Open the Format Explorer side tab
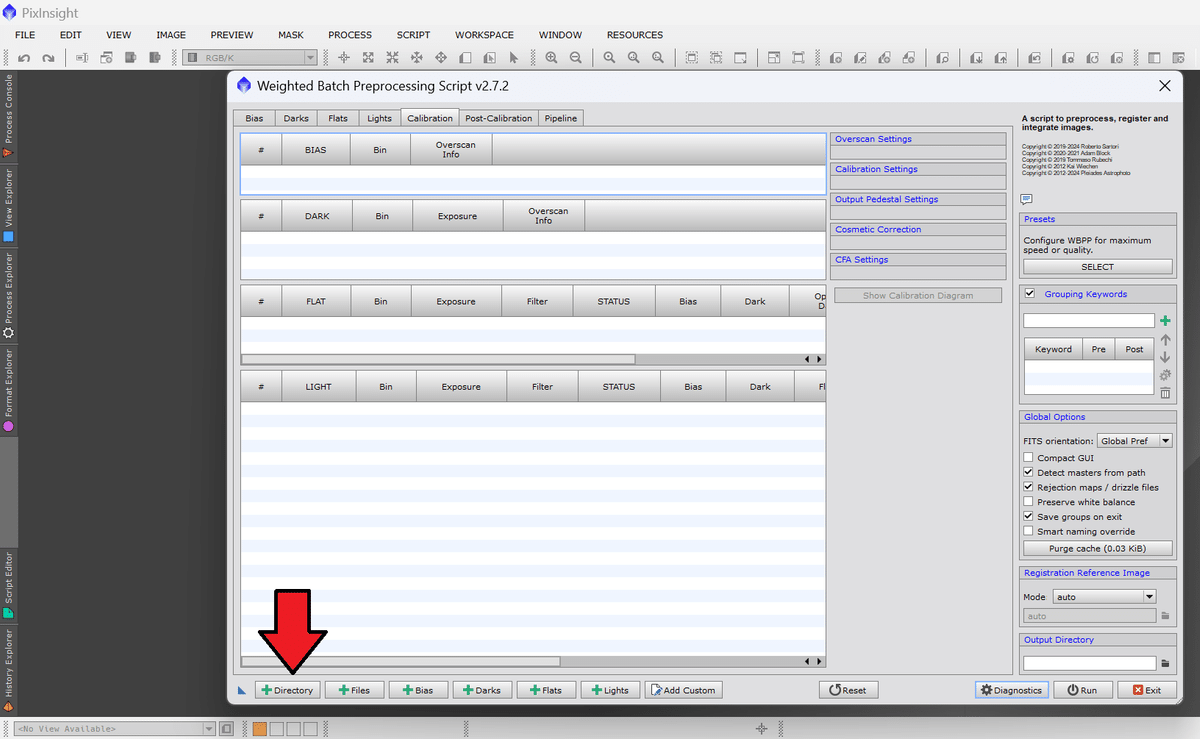Screen dimensions: 1200x739 (9, 390)
